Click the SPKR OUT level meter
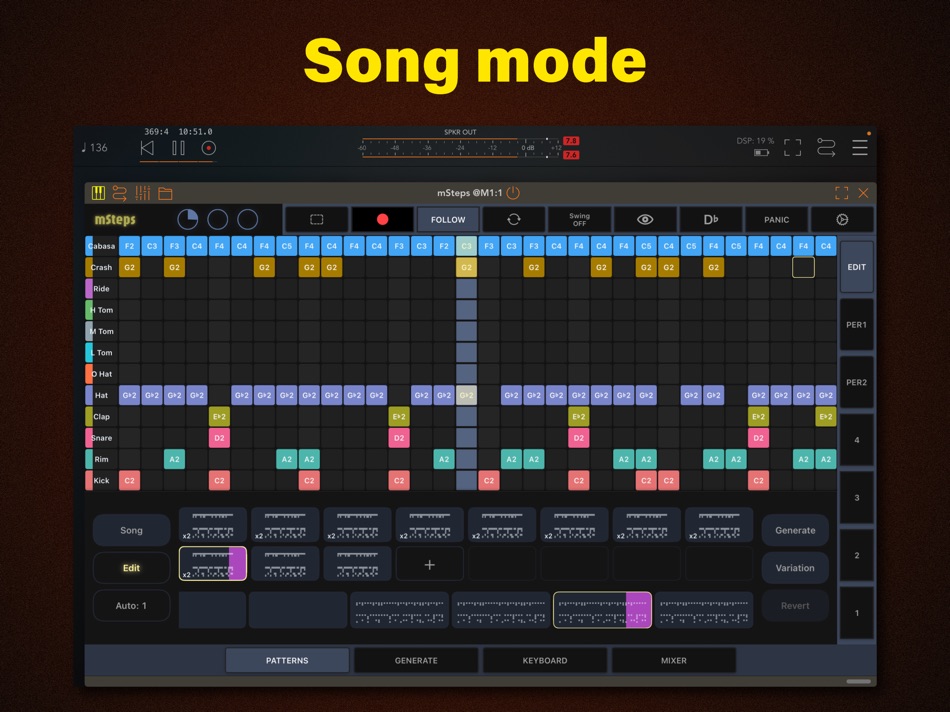 tap(462, 147)
